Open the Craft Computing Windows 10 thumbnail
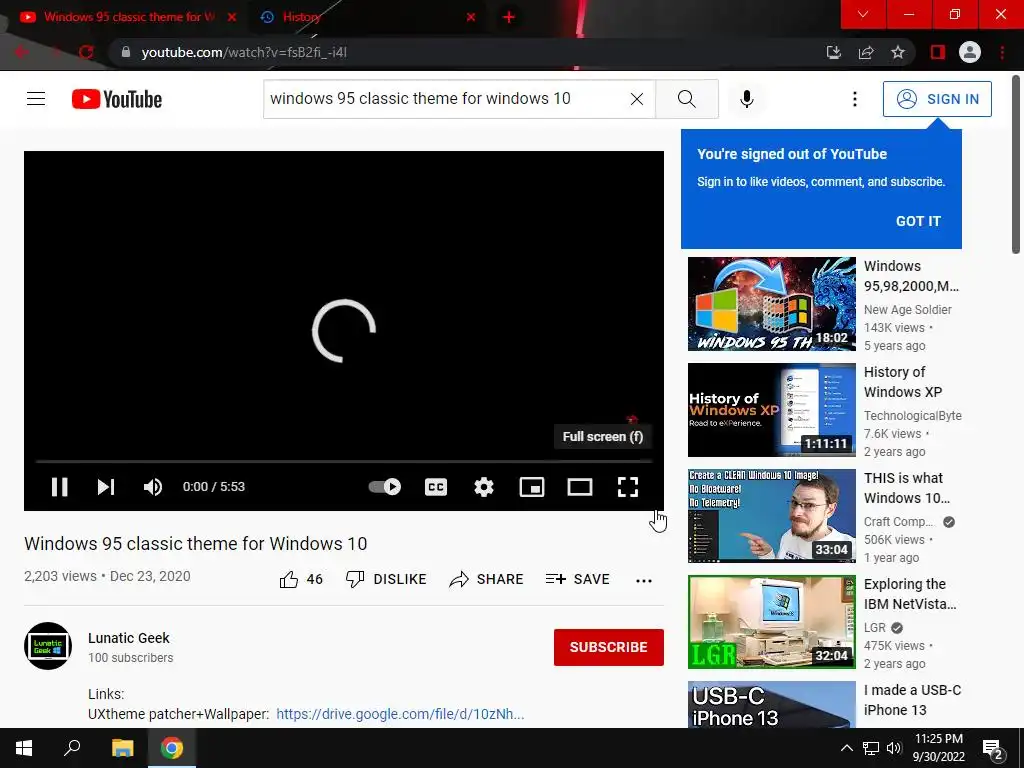The height and width of the screenshot is (768, 1024). point(771,515)
